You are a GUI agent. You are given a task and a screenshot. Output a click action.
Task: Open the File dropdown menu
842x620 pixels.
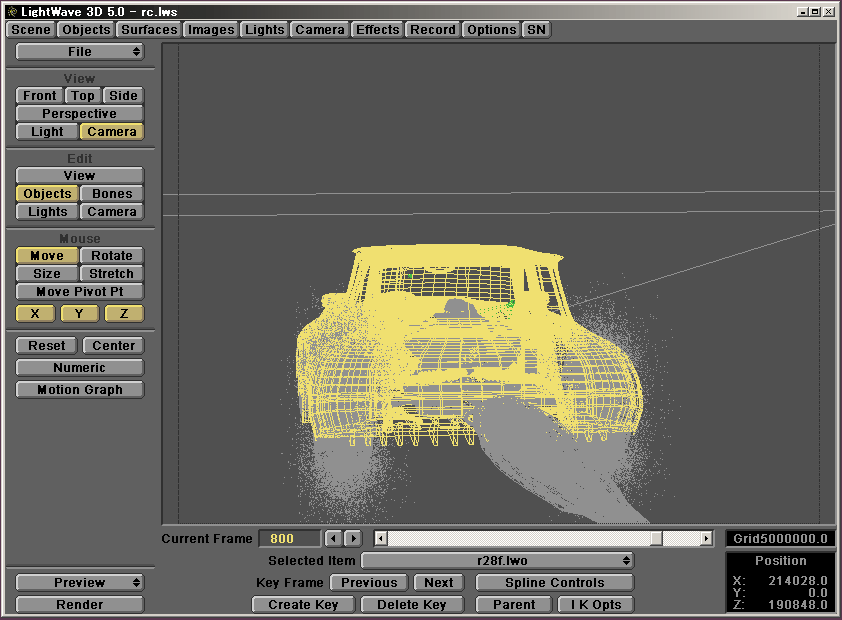79,52
